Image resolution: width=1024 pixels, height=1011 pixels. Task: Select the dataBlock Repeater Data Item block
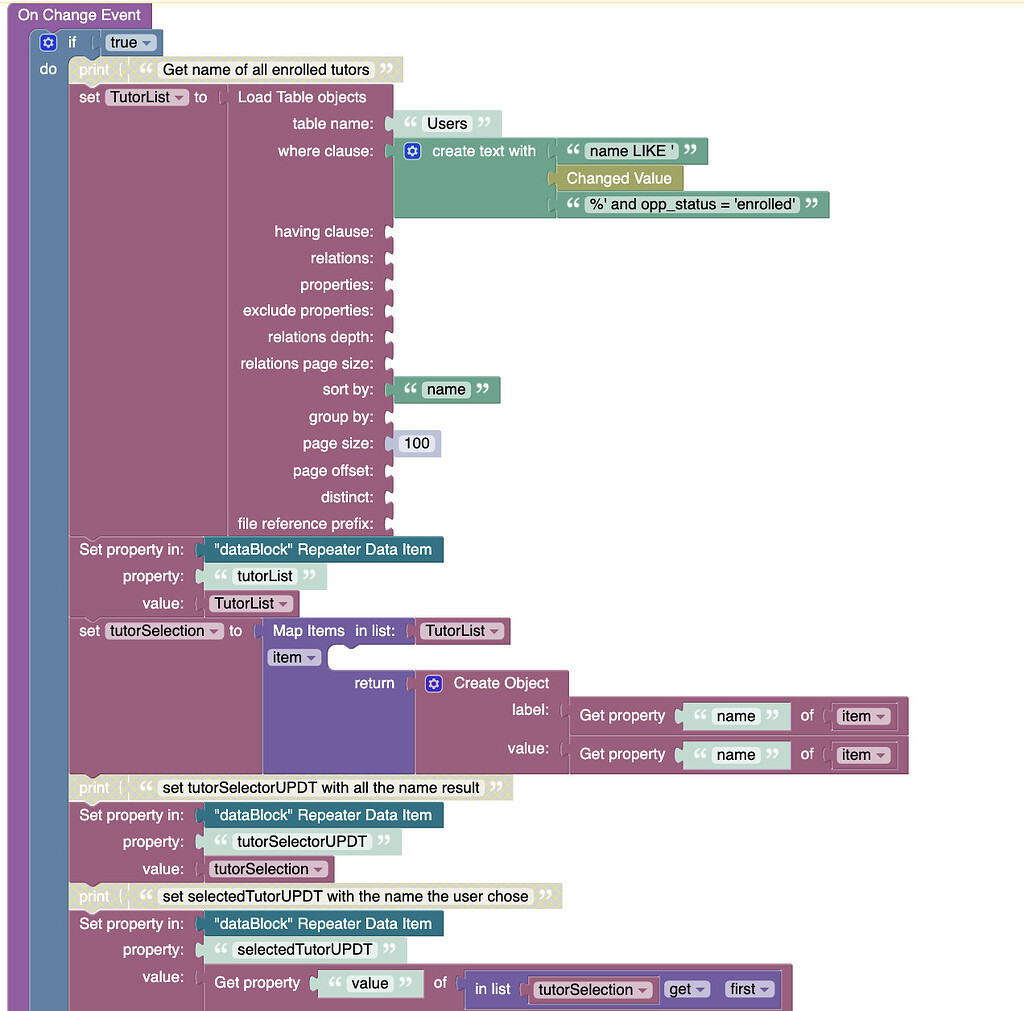point(322,549)
